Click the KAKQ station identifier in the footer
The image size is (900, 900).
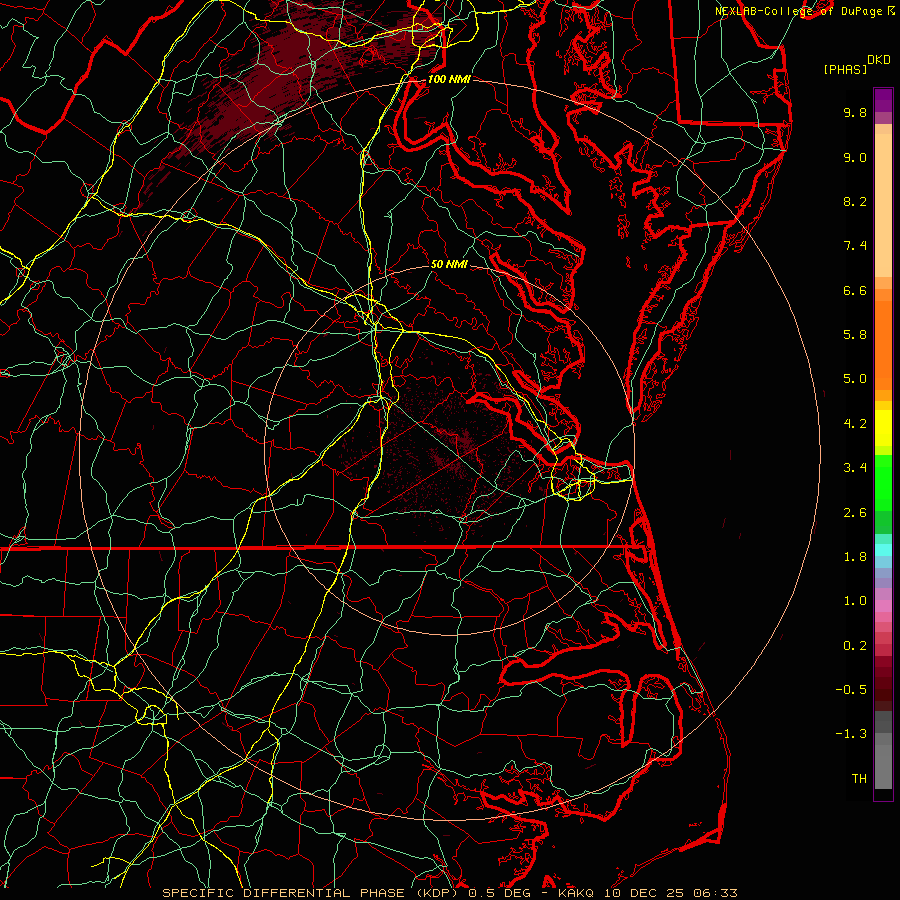[576, 893]
